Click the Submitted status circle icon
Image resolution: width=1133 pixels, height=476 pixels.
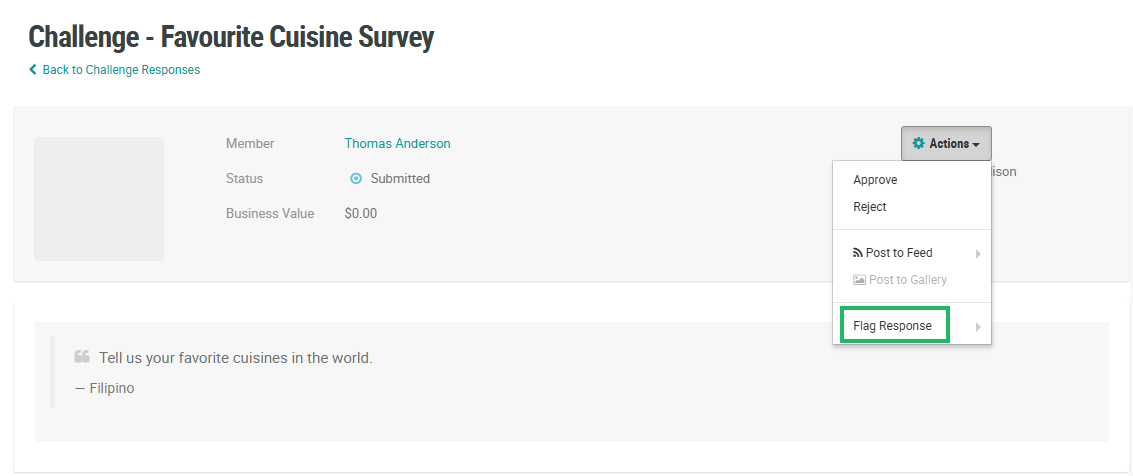point(355,179)
